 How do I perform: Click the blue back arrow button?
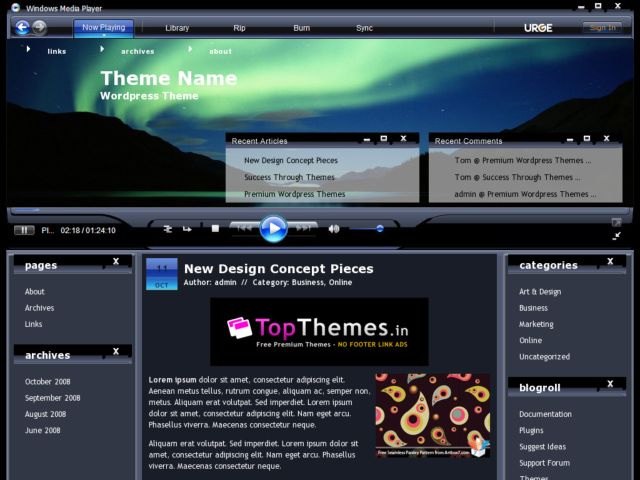[x=23, y=28]
